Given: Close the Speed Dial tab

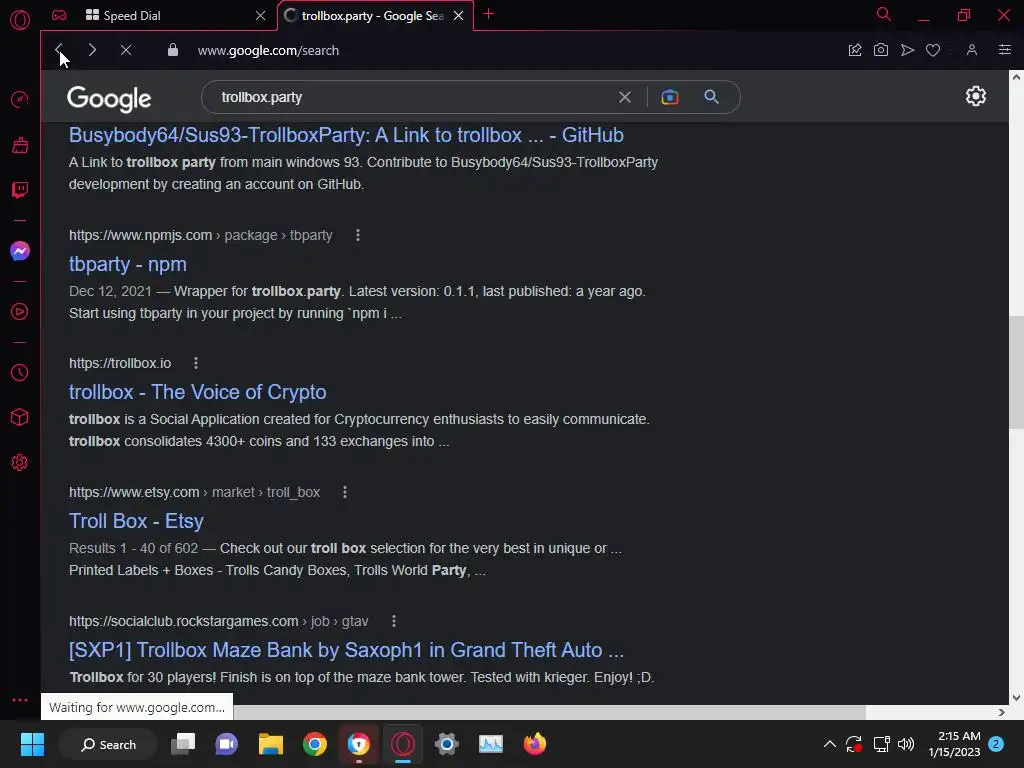Looking at the screenshot, I should 261,16.
